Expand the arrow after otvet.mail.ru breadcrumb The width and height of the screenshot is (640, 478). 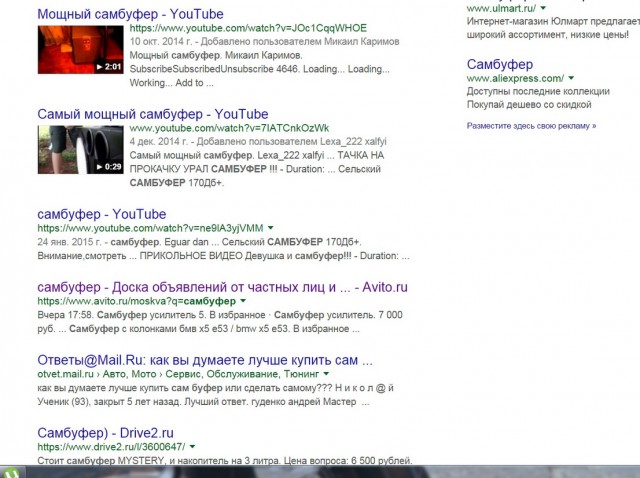pos(326,374)
